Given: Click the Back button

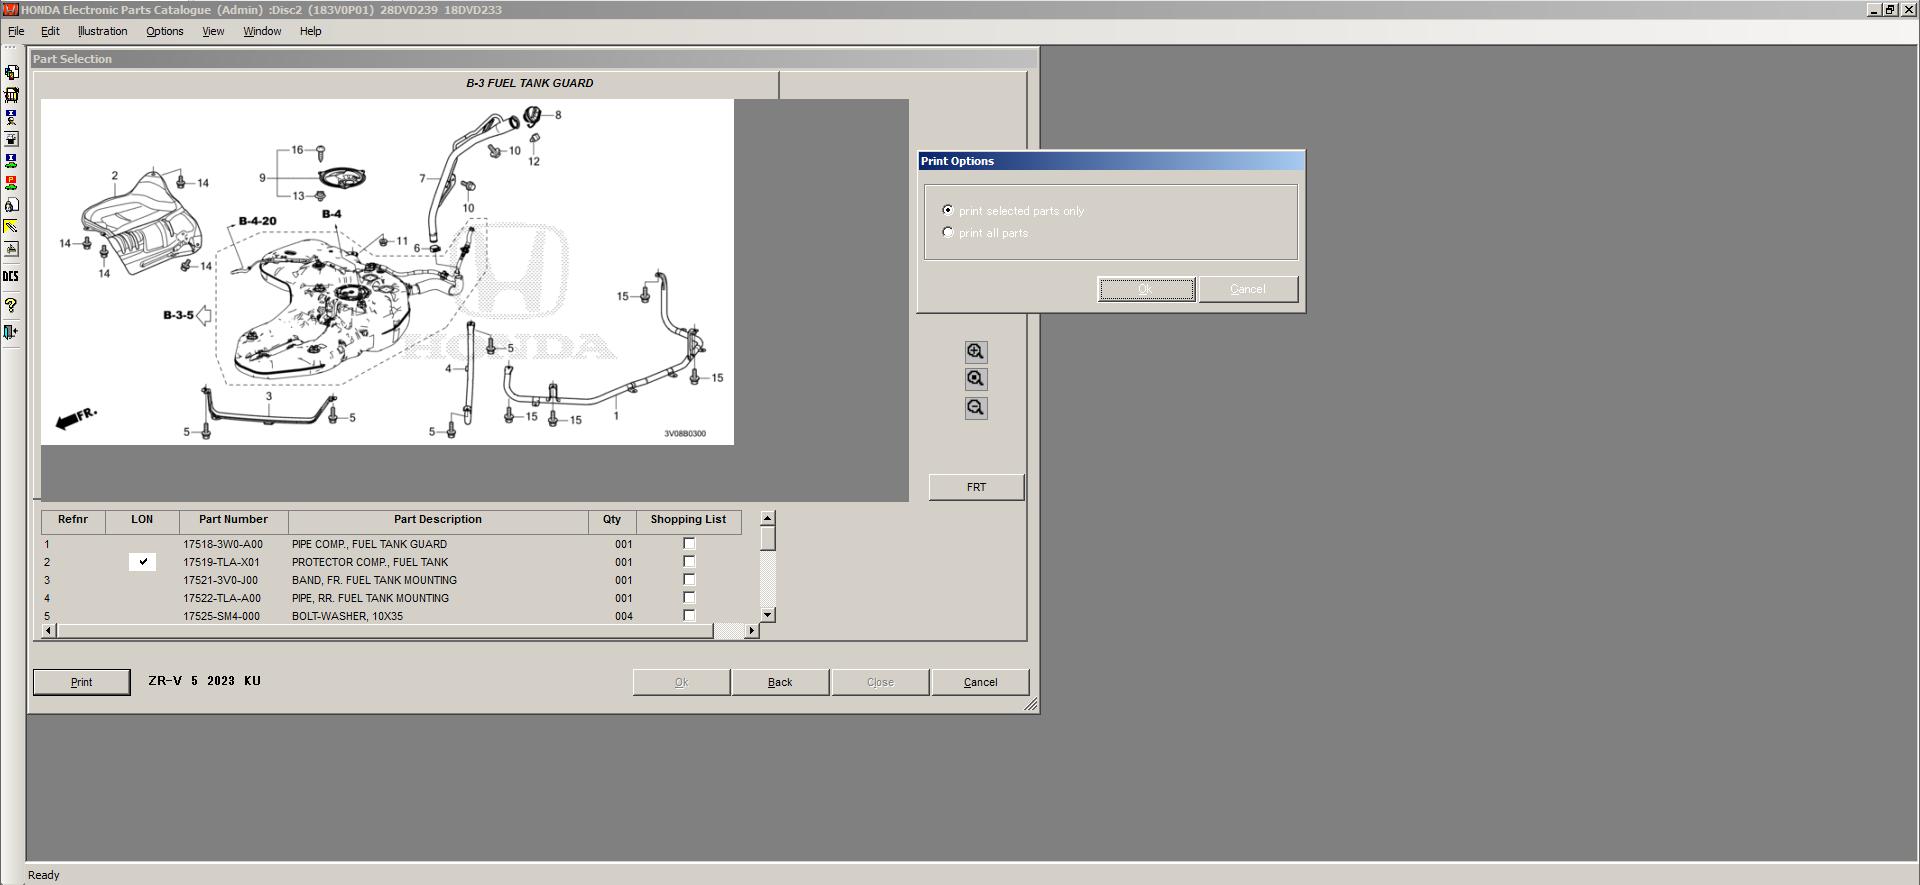Looking at the screenshot, I should pos(780,682).
